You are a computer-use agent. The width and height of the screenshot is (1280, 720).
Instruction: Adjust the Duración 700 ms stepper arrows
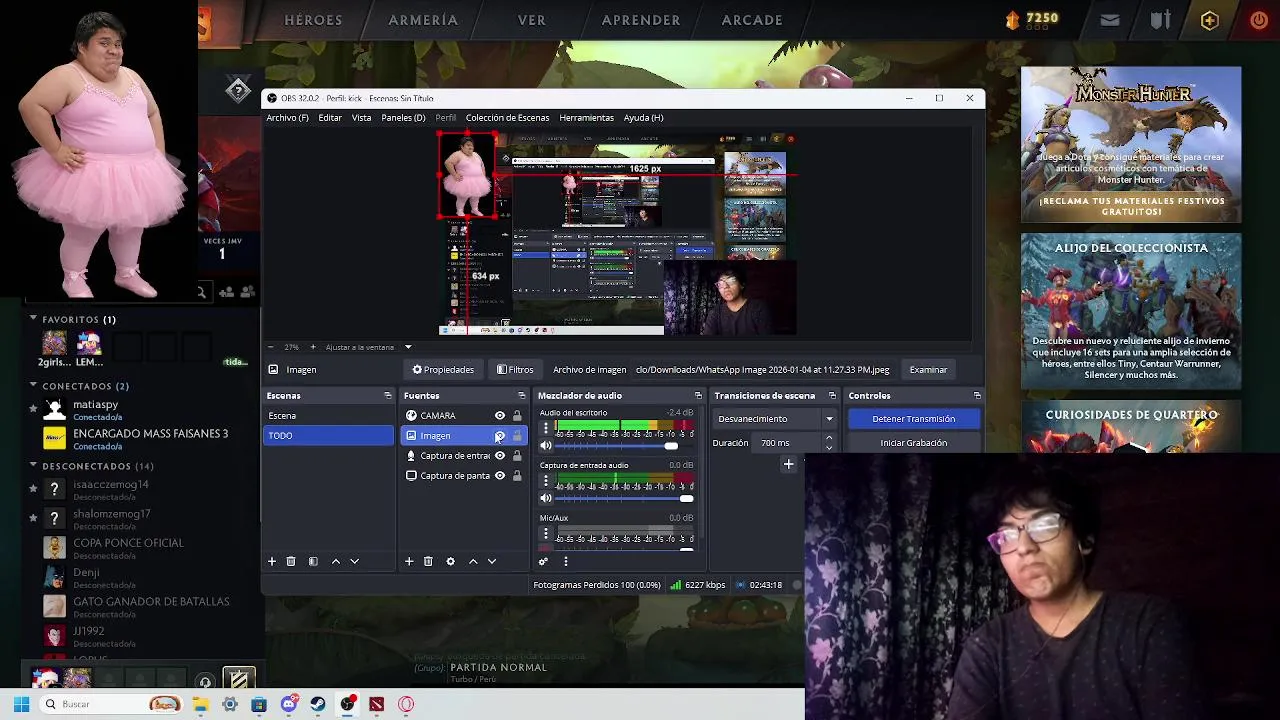tap(829, 443)
